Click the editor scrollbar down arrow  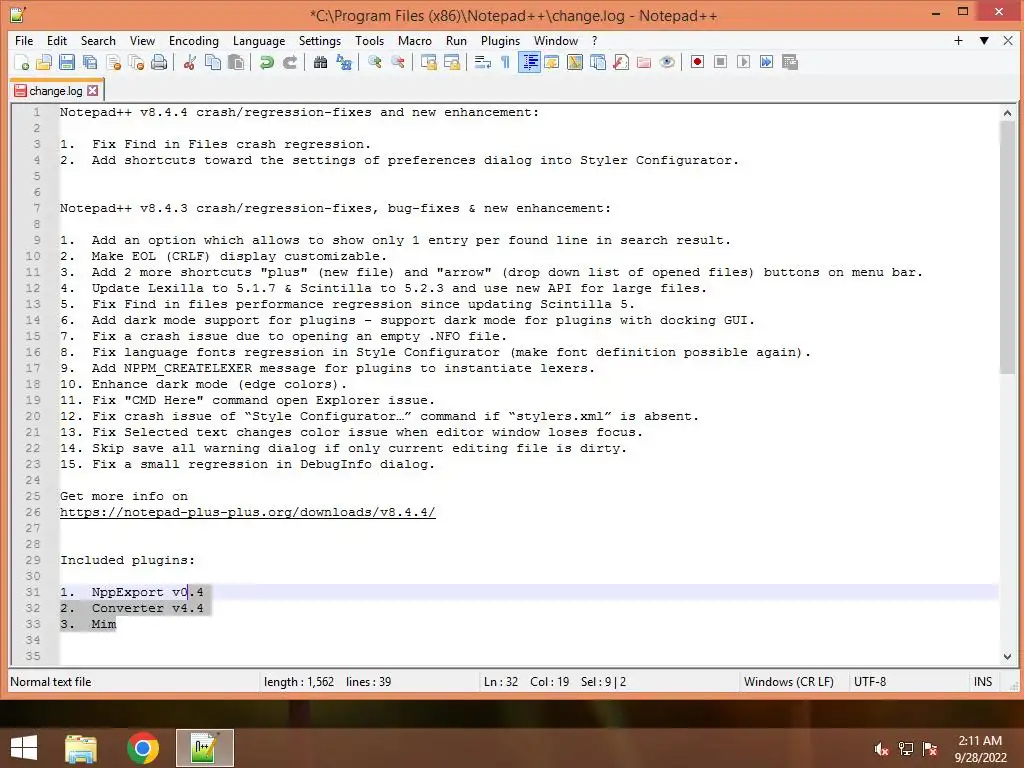coord(1007,656)
